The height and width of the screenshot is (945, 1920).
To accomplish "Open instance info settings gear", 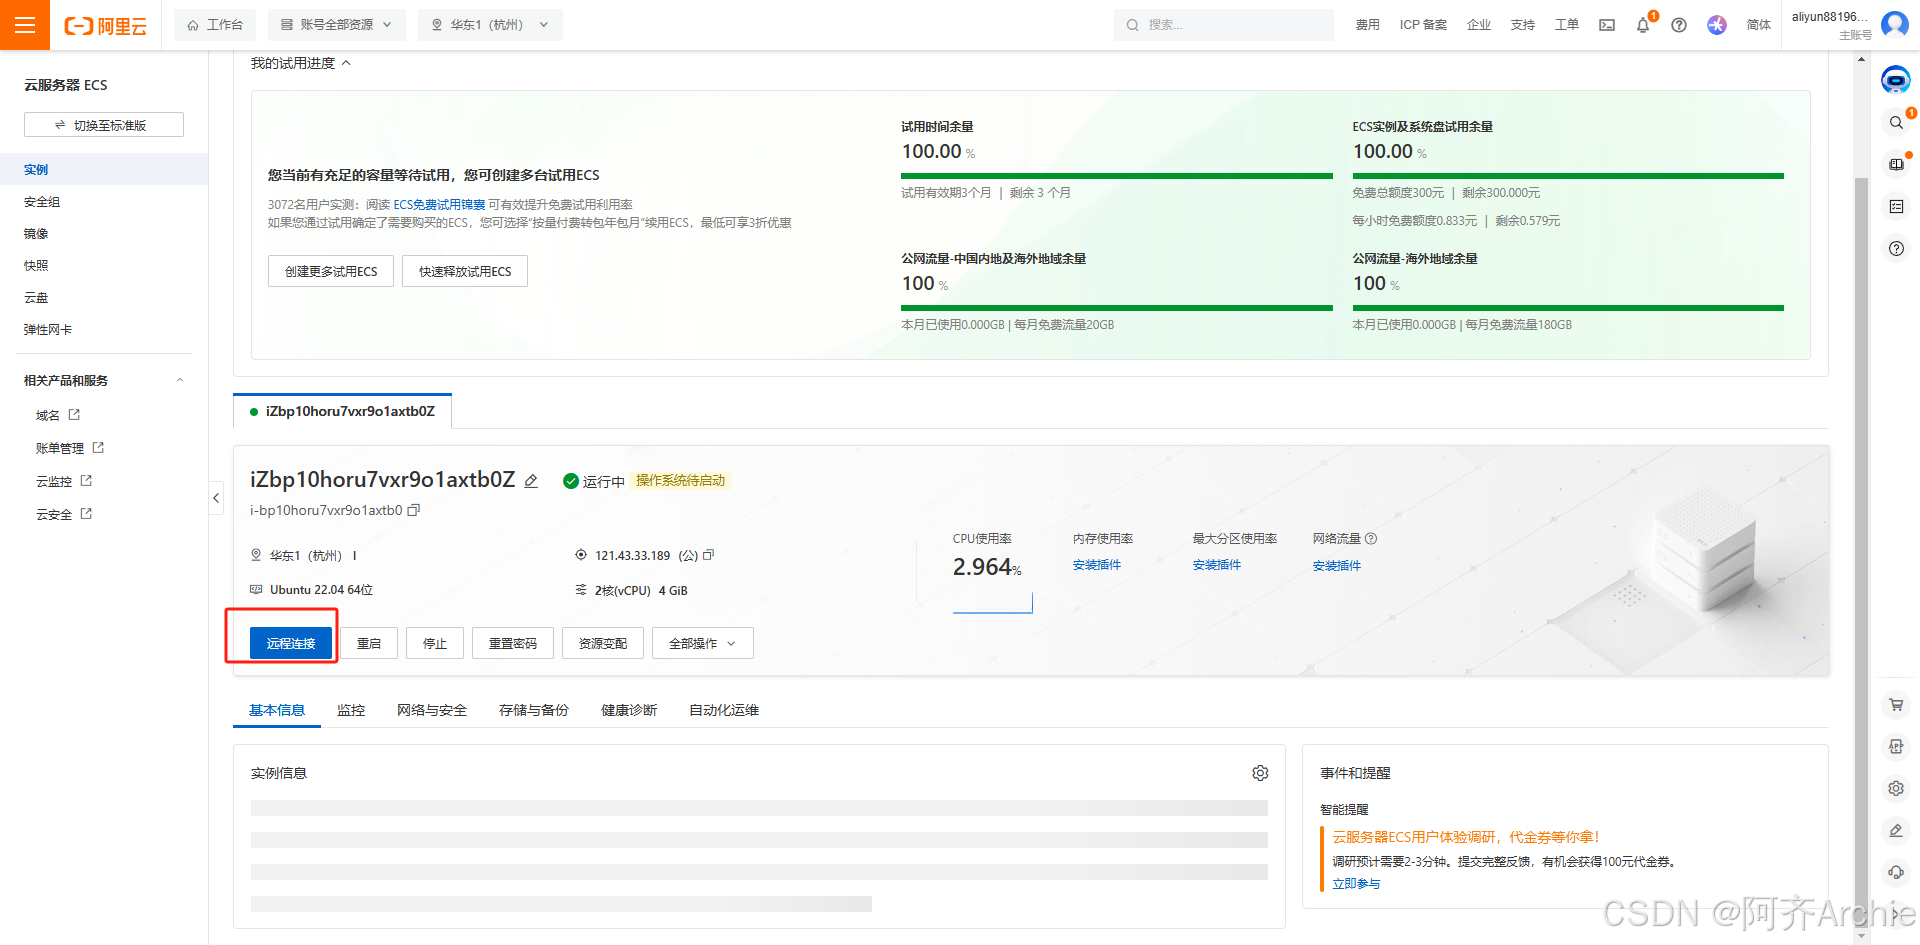I will point(1260,773).
